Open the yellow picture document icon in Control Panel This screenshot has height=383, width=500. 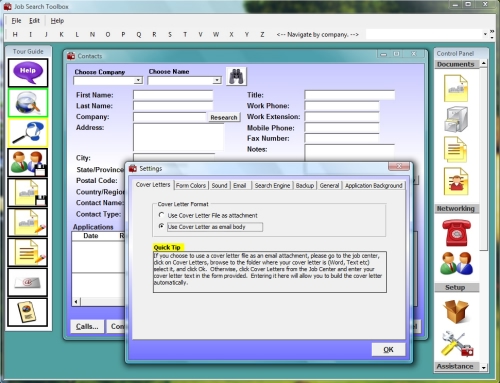456,88
